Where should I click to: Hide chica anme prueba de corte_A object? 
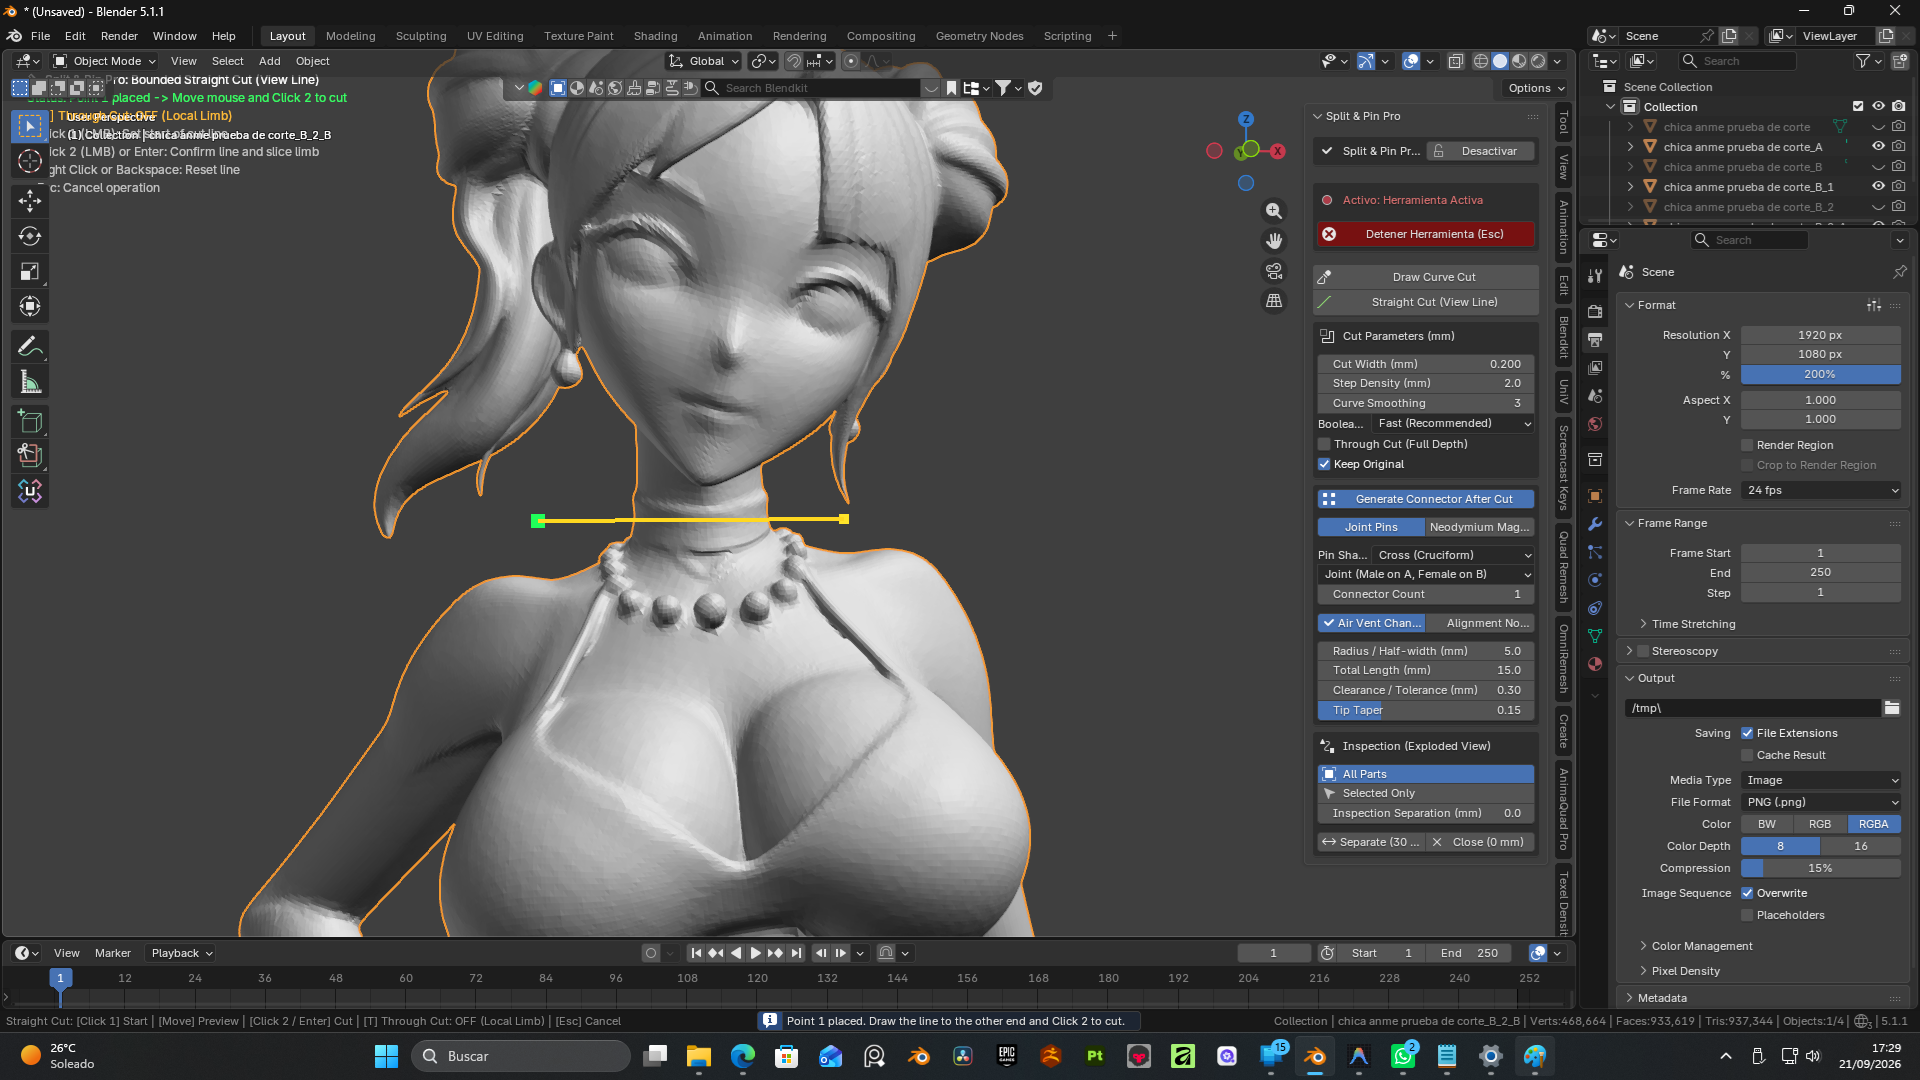tap(1878, 147)
